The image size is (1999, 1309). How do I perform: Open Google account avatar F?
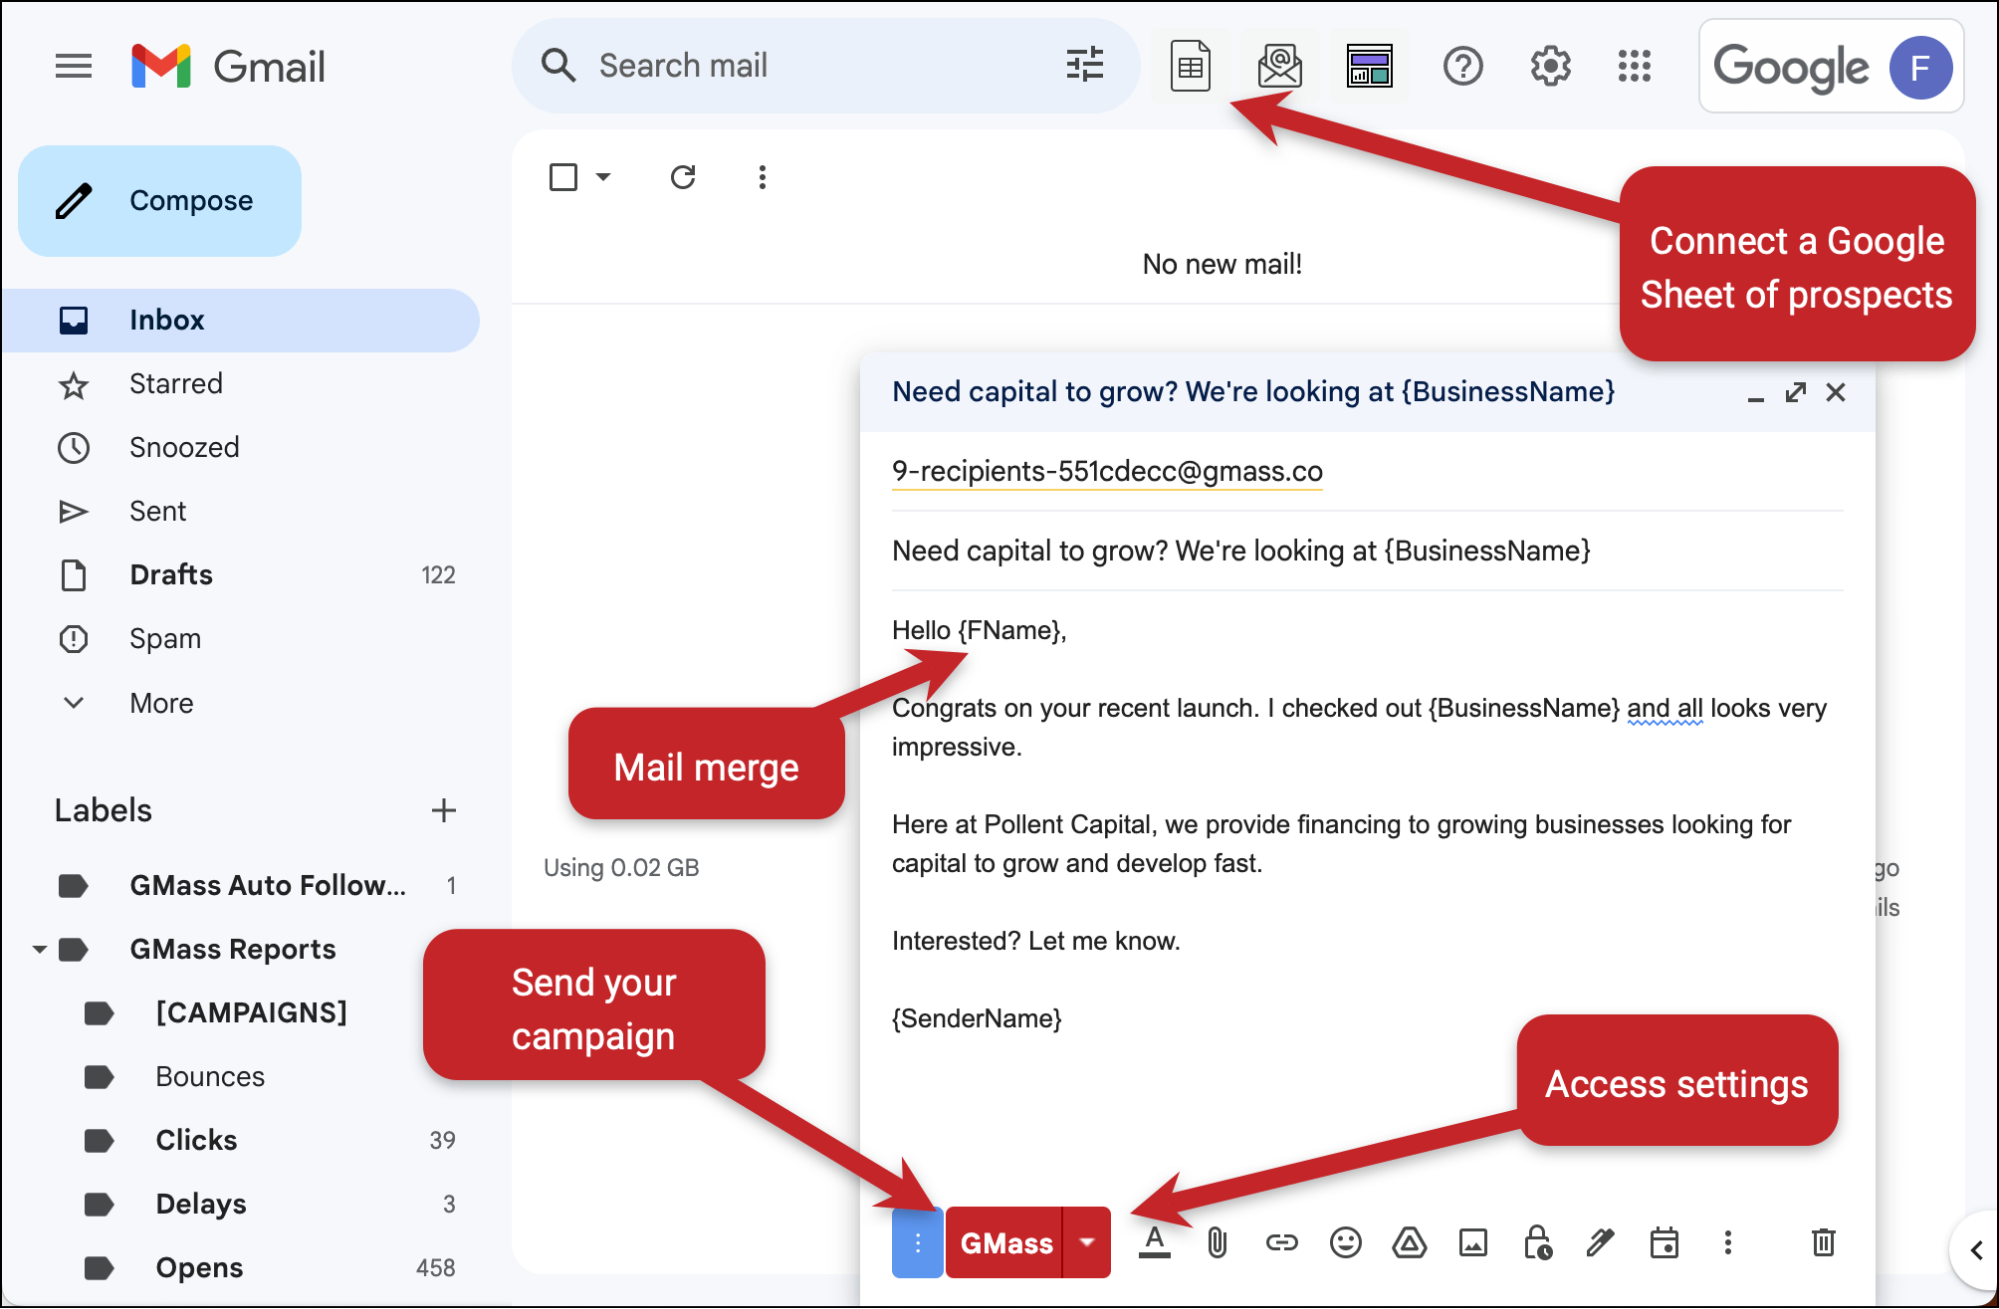click(1920, 67)
